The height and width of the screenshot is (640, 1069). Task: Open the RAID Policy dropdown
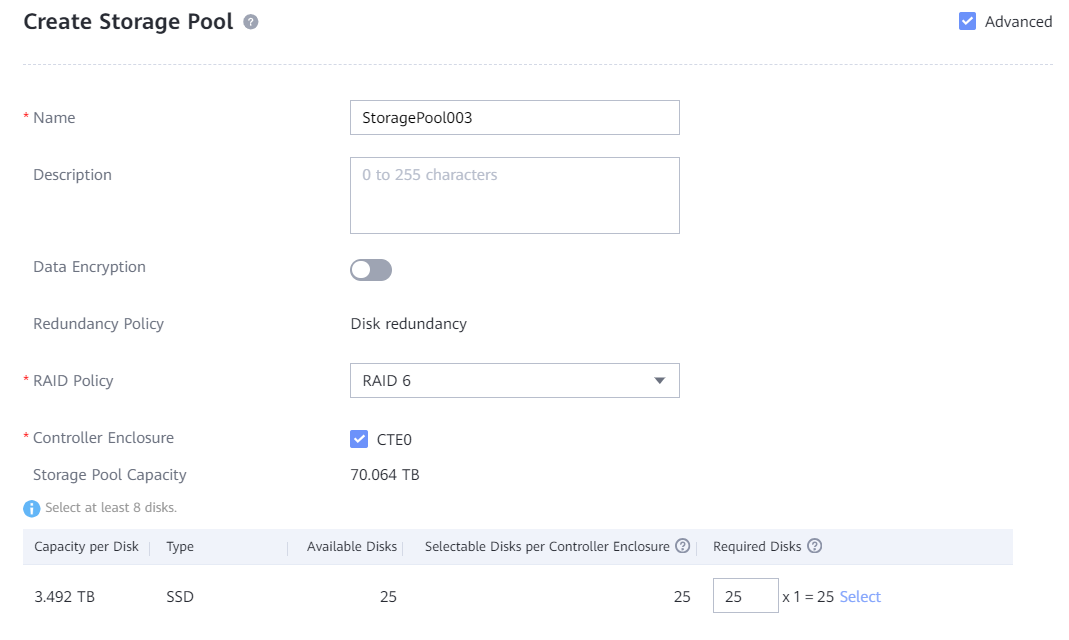click(x=514, y=380)
